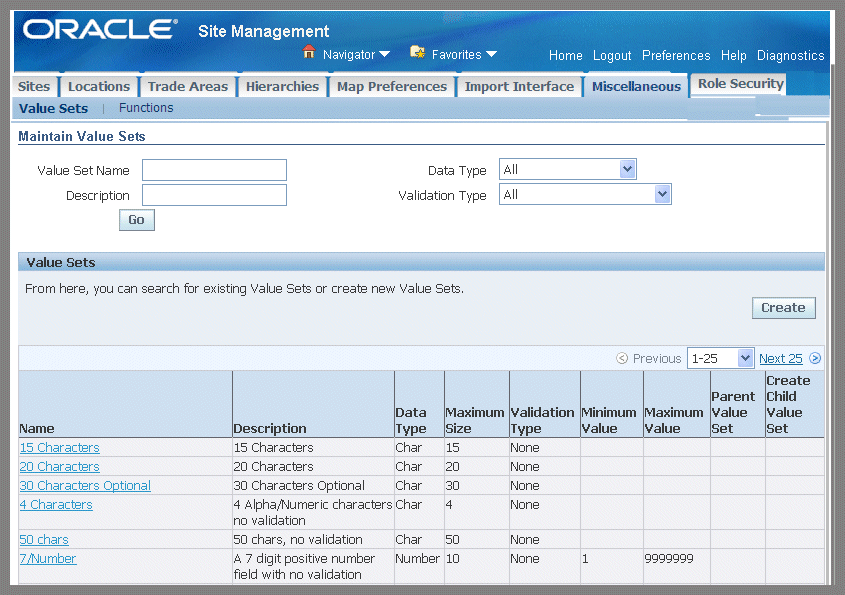Click the disabled Previous arrow icon
The image size is (845, 595).
point(622,358)
